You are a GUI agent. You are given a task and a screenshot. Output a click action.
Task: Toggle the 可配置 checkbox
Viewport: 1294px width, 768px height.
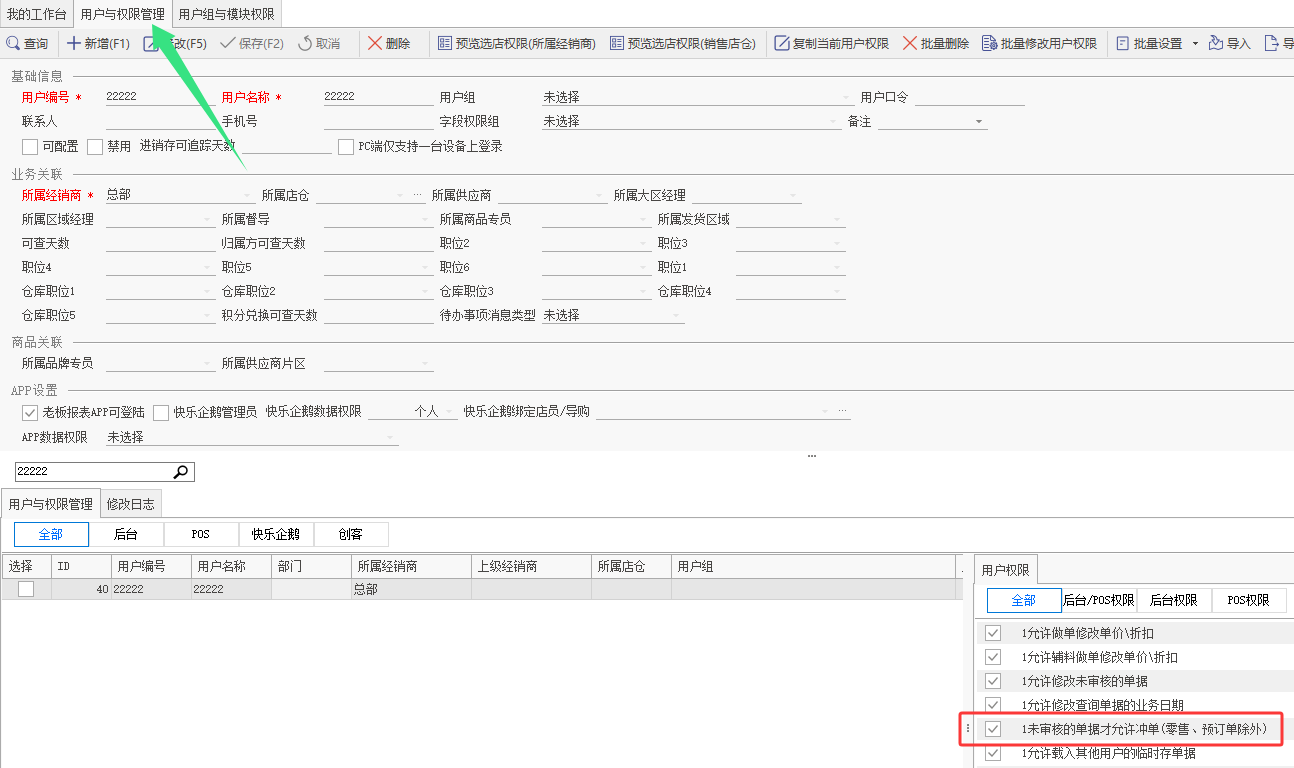coord(30,147)
